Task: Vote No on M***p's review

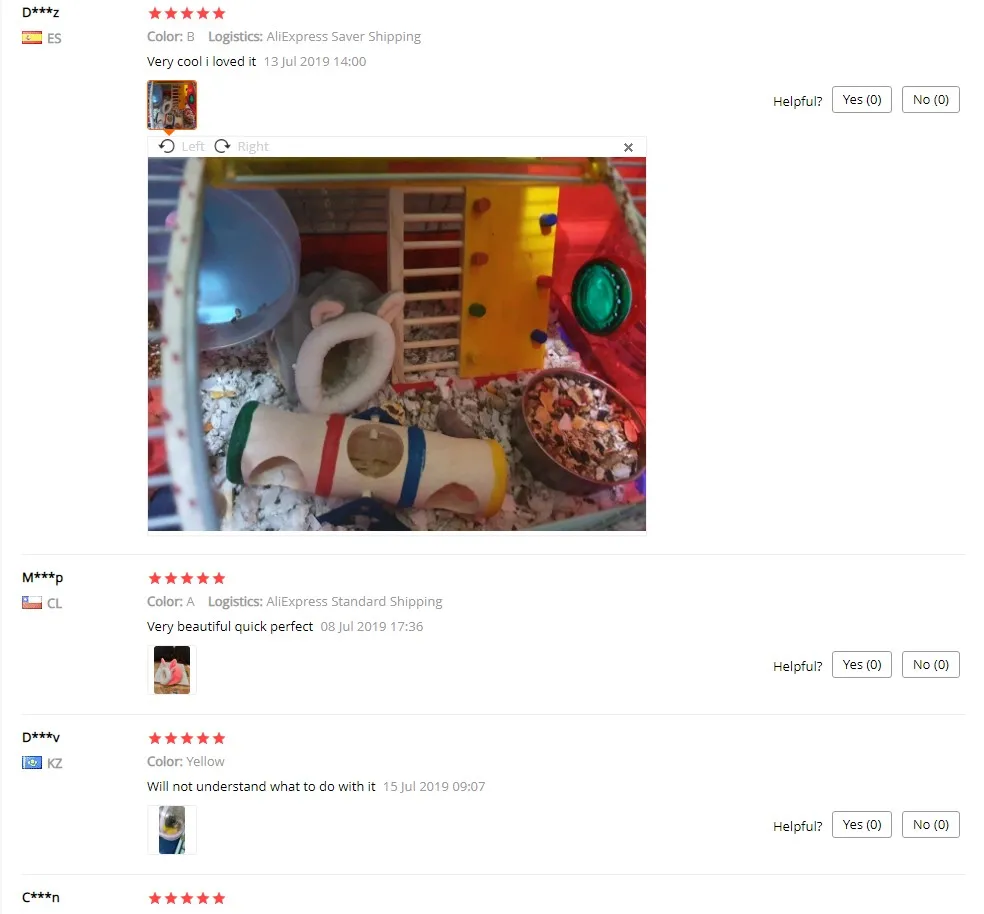Action: click(931, 665)
